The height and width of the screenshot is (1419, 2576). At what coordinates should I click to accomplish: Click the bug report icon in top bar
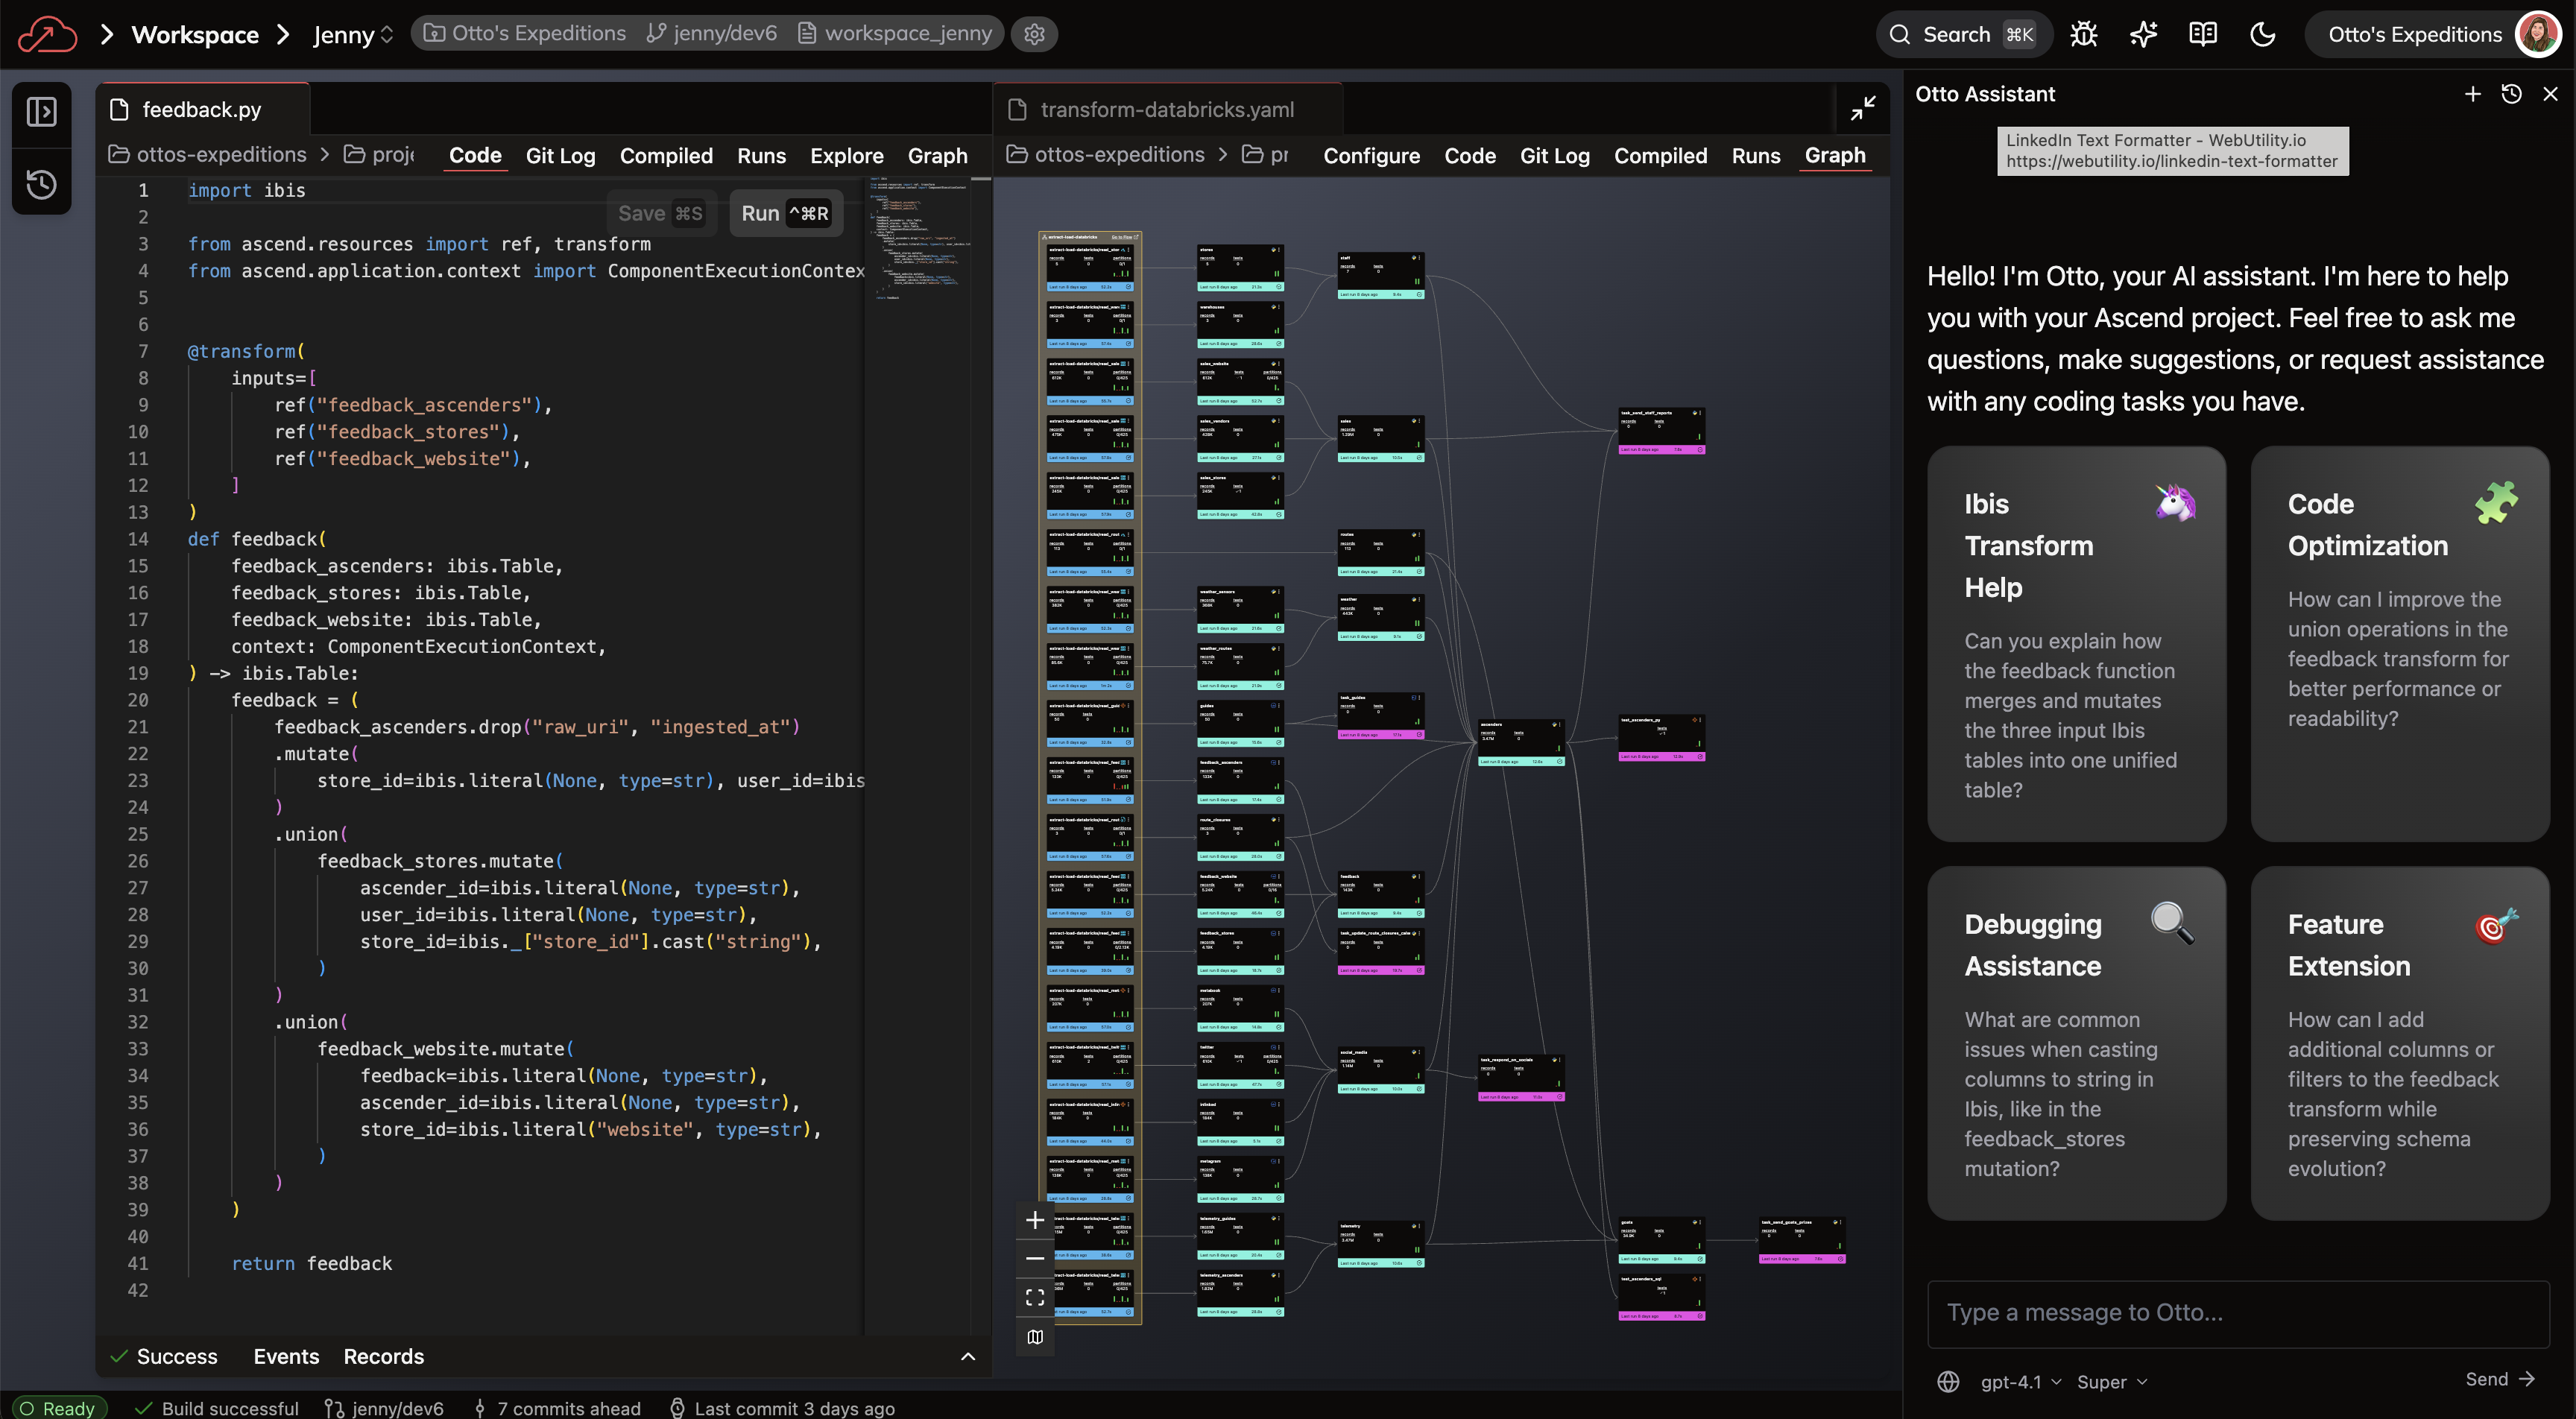tap(2084, 34)
